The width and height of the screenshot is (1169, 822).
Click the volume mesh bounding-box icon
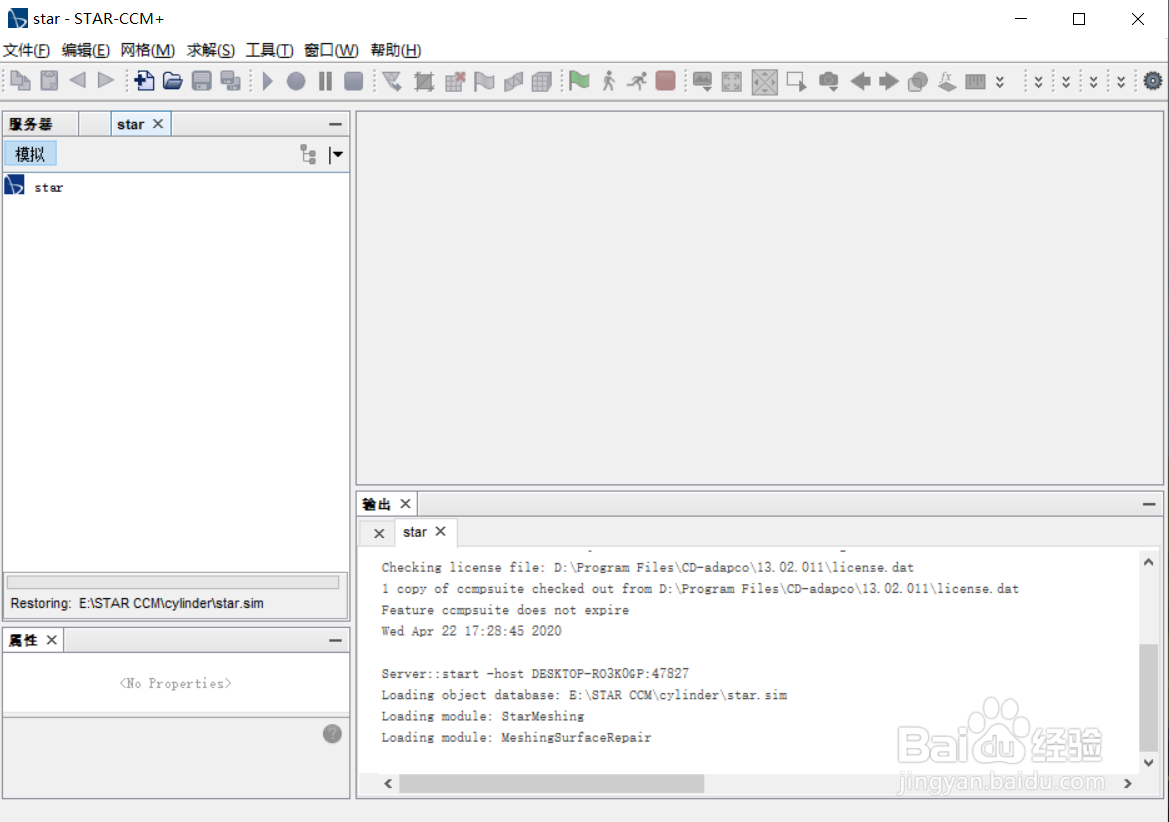424,81
